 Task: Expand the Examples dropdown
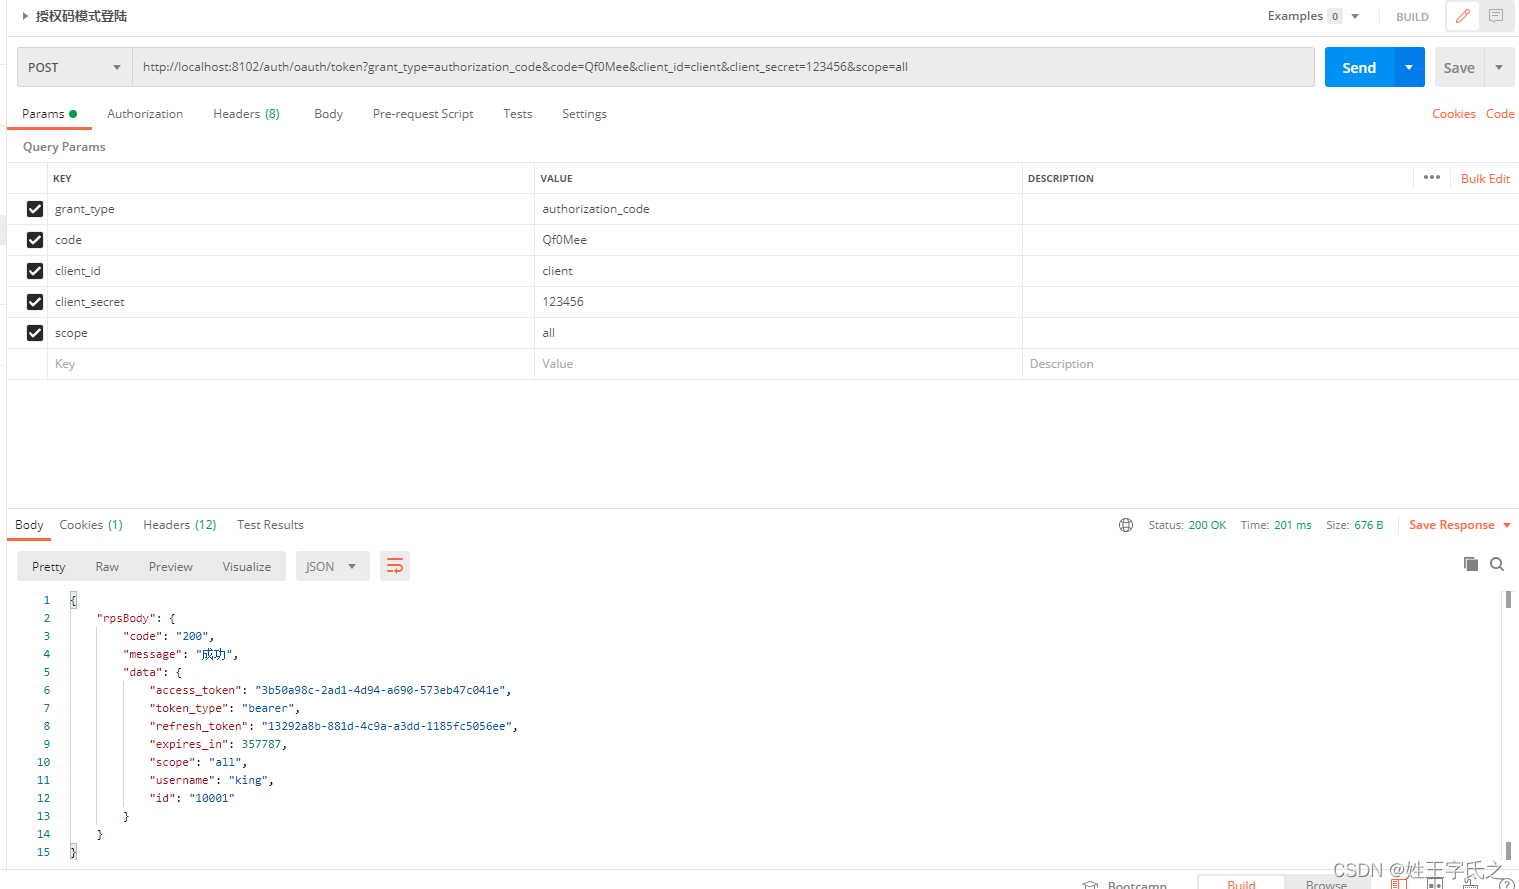[1355, 16]
